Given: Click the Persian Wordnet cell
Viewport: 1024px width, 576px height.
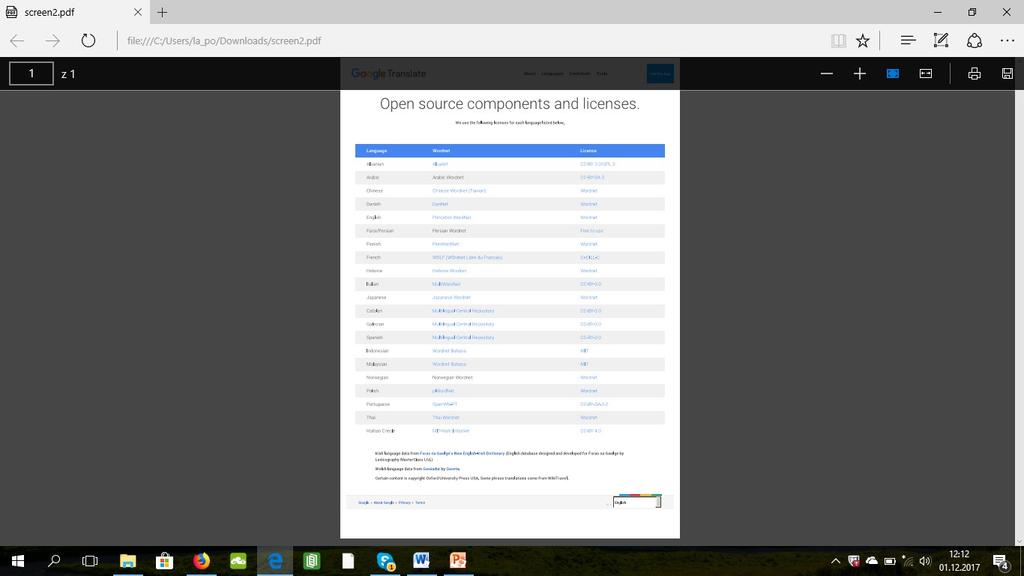Looking at the screenshot, I should [449, 231].
